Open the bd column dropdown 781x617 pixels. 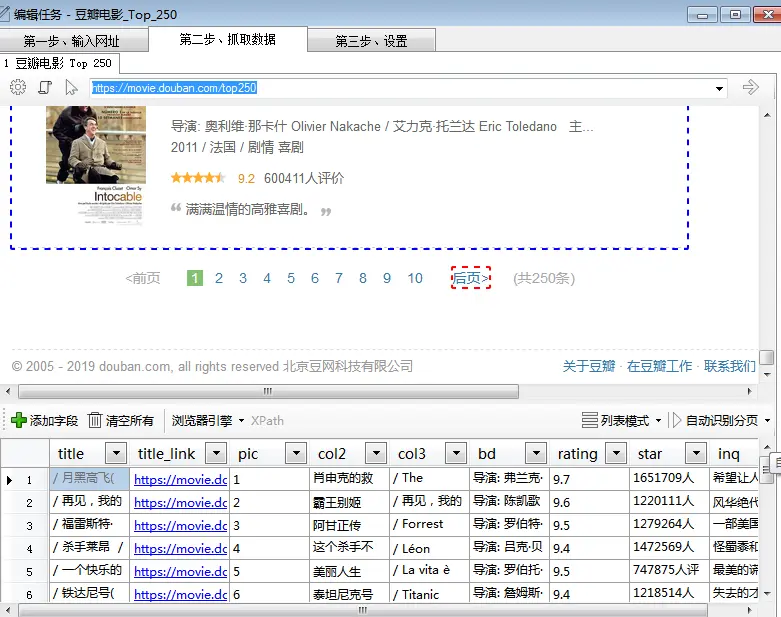tap(536, 453)
